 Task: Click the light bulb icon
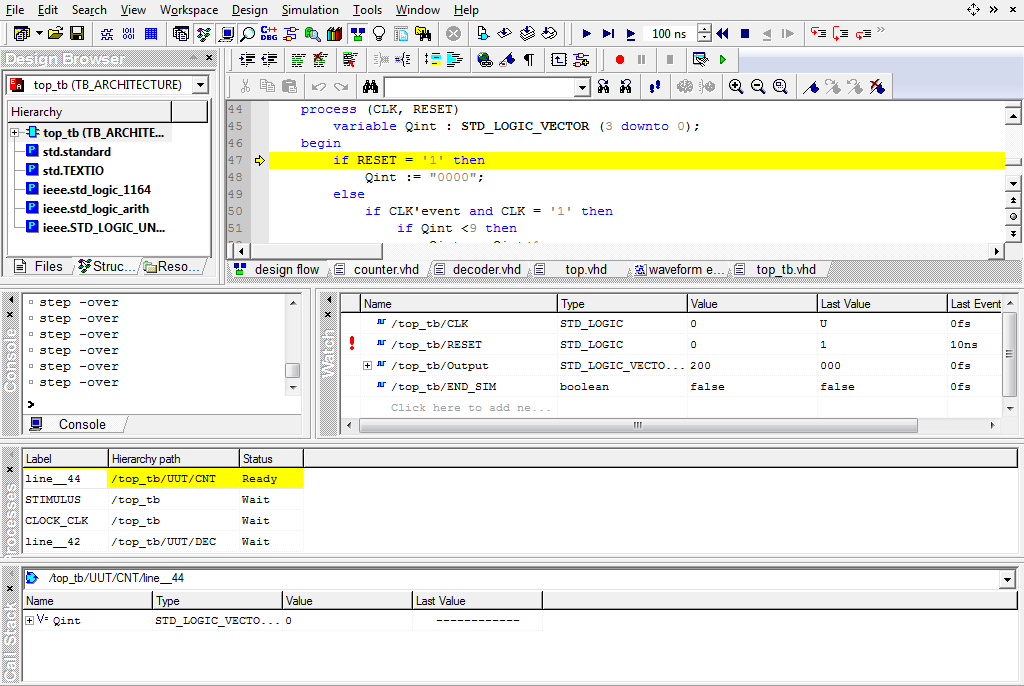click(x=379, y=33)
